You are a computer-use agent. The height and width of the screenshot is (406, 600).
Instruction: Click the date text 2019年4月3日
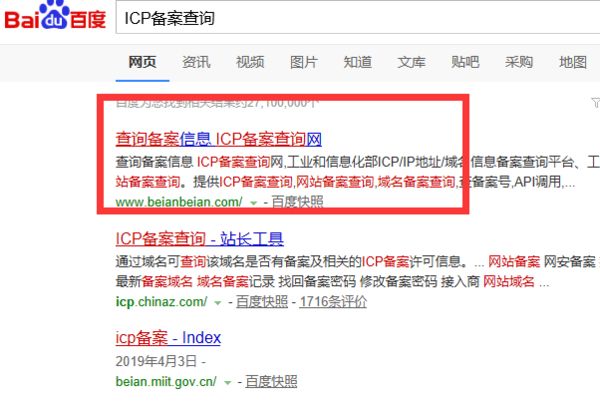[156, 361]
